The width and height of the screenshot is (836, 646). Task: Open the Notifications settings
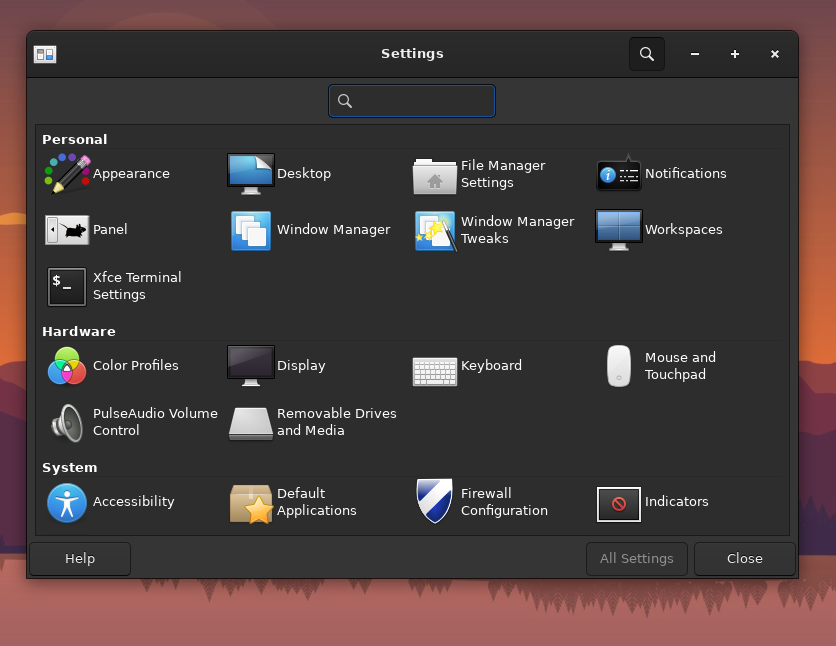(x=619, y=174)
